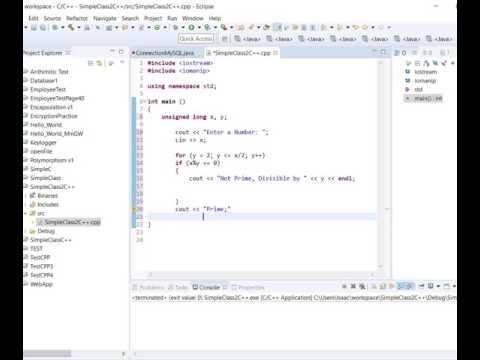Image resolution: width=480 pixels, height=360 pixels.
Task: Click the Open Console icon
Action: click(x=446, y=286)
